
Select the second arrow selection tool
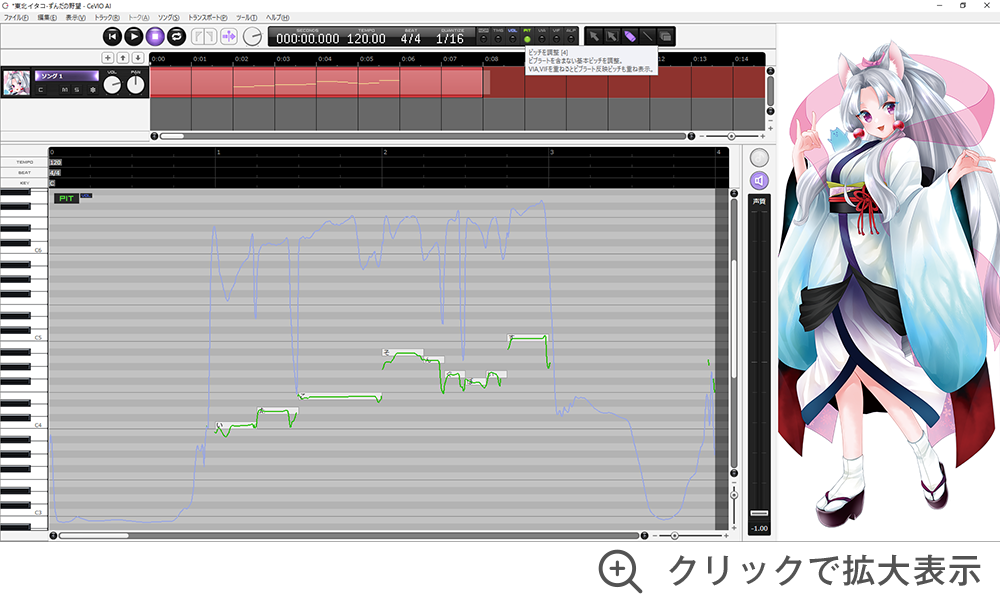[x=612, y=36]
